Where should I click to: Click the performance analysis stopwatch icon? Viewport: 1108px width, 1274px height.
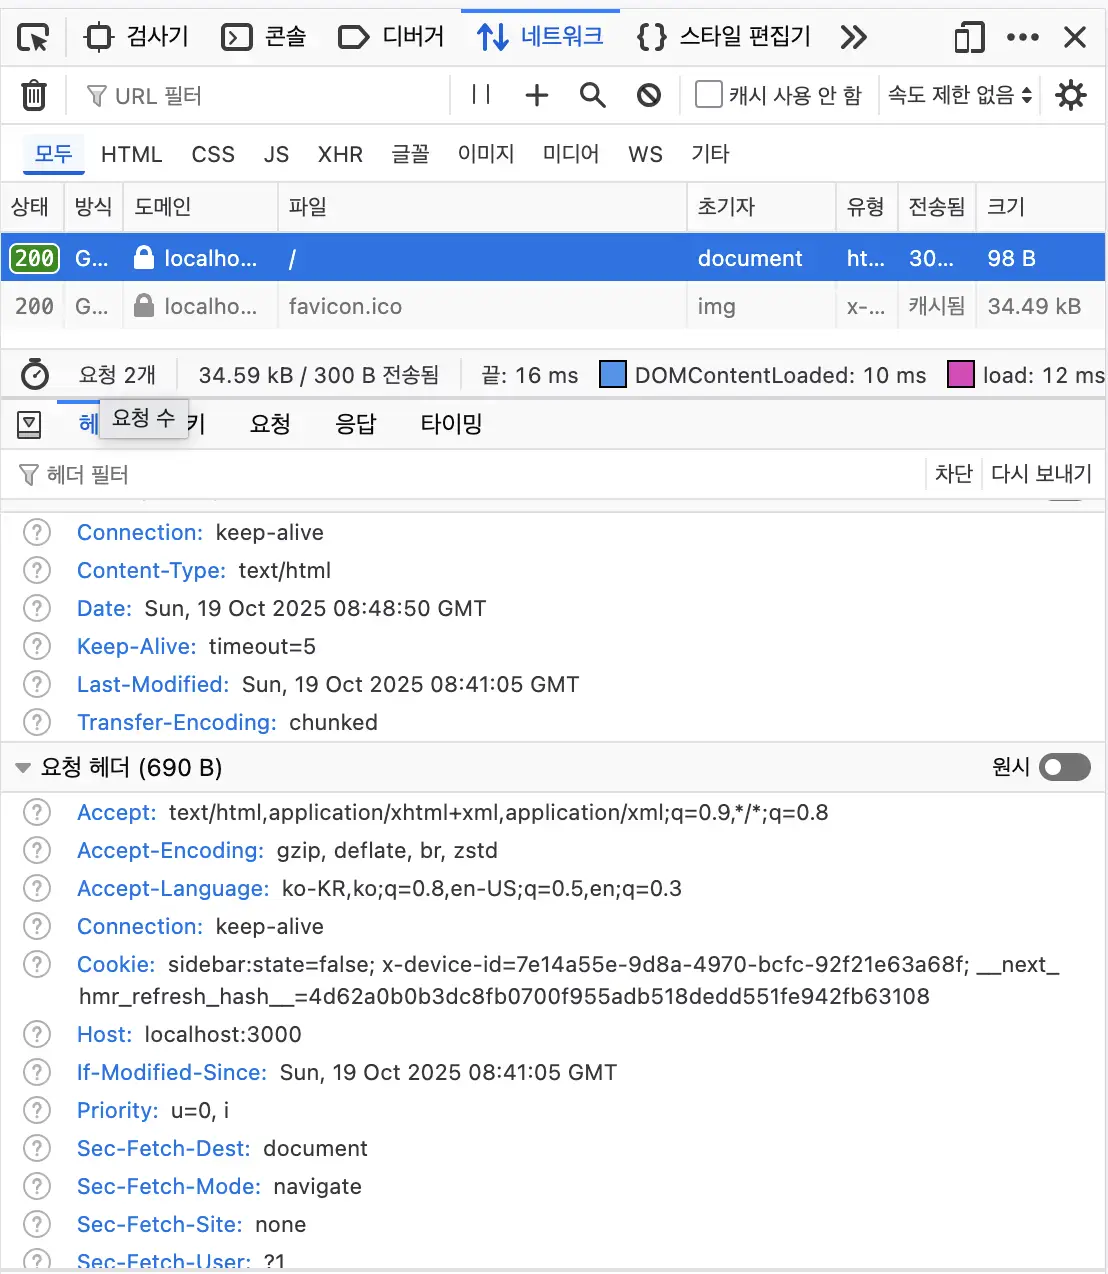(35, 375)
